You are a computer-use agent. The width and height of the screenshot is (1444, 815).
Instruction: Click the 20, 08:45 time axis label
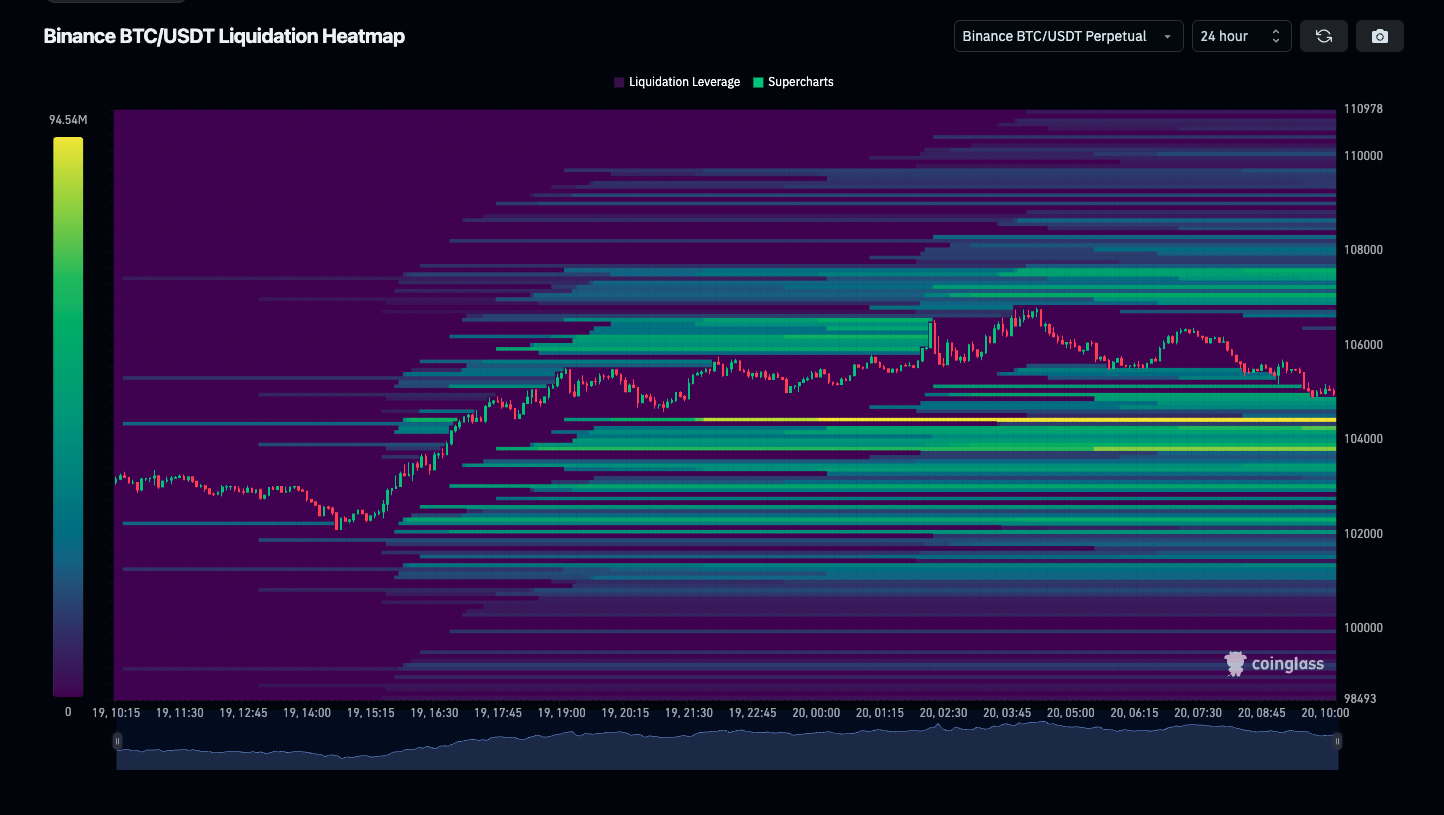(1261, 713)
